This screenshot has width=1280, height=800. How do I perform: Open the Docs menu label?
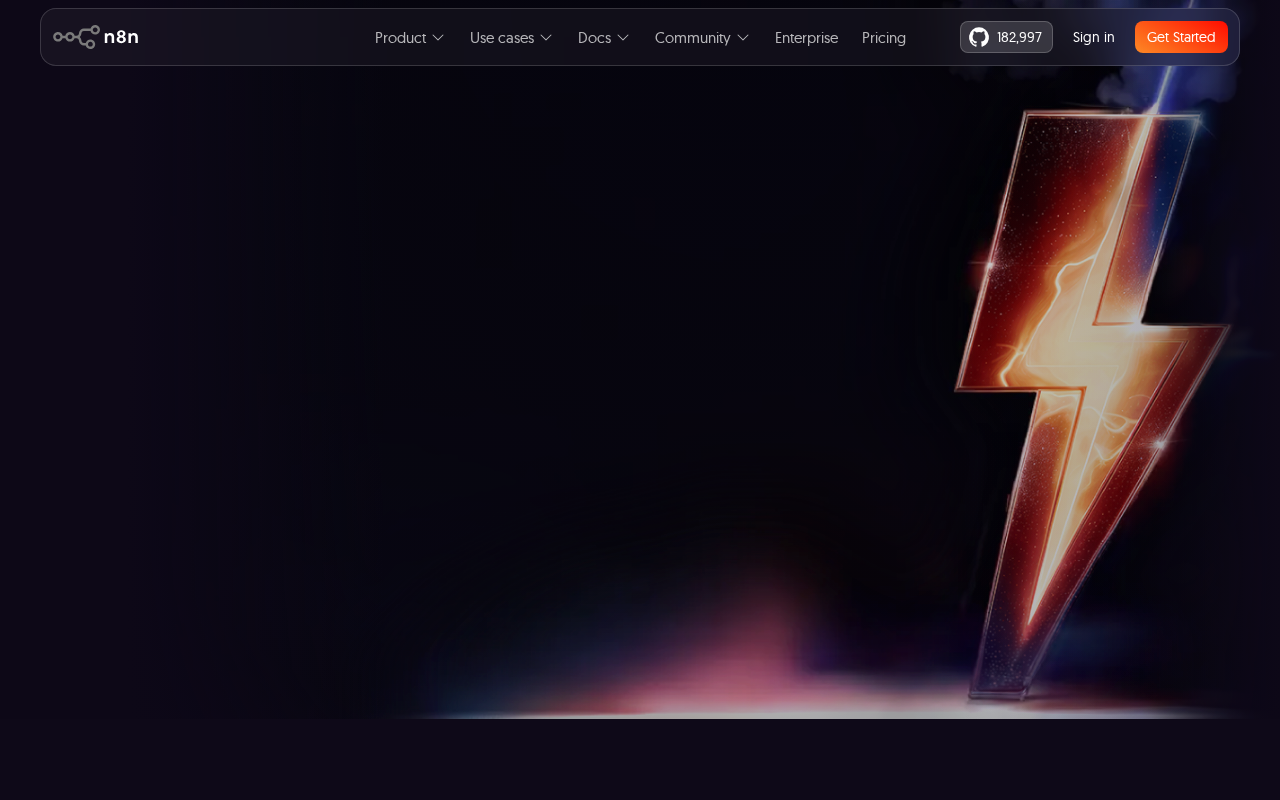tap(594, 37)
